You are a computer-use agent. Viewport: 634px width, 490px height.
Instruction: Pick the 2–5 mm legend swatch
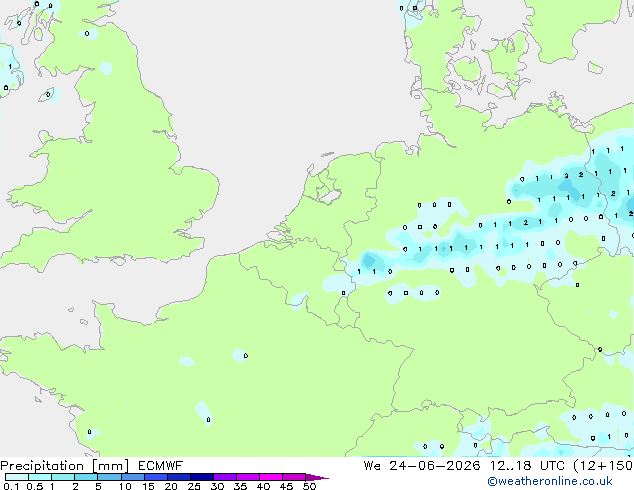[86, 477]
